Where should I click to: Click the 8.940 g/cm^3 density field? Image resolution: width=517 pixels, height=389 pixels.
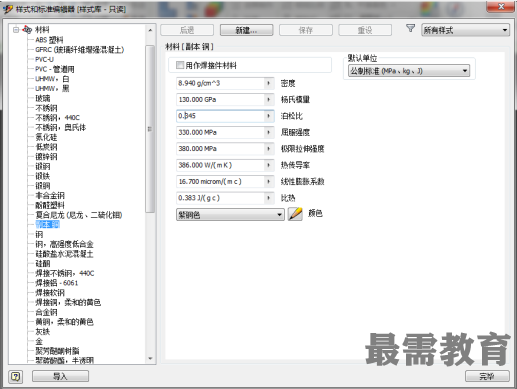tap(220, 83)
